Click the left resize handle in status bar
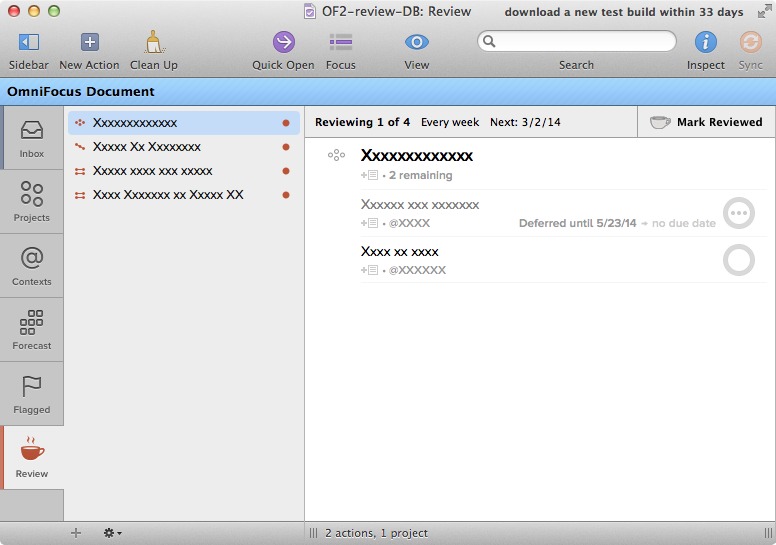This screenshot has height=545, width=776. 313,533
